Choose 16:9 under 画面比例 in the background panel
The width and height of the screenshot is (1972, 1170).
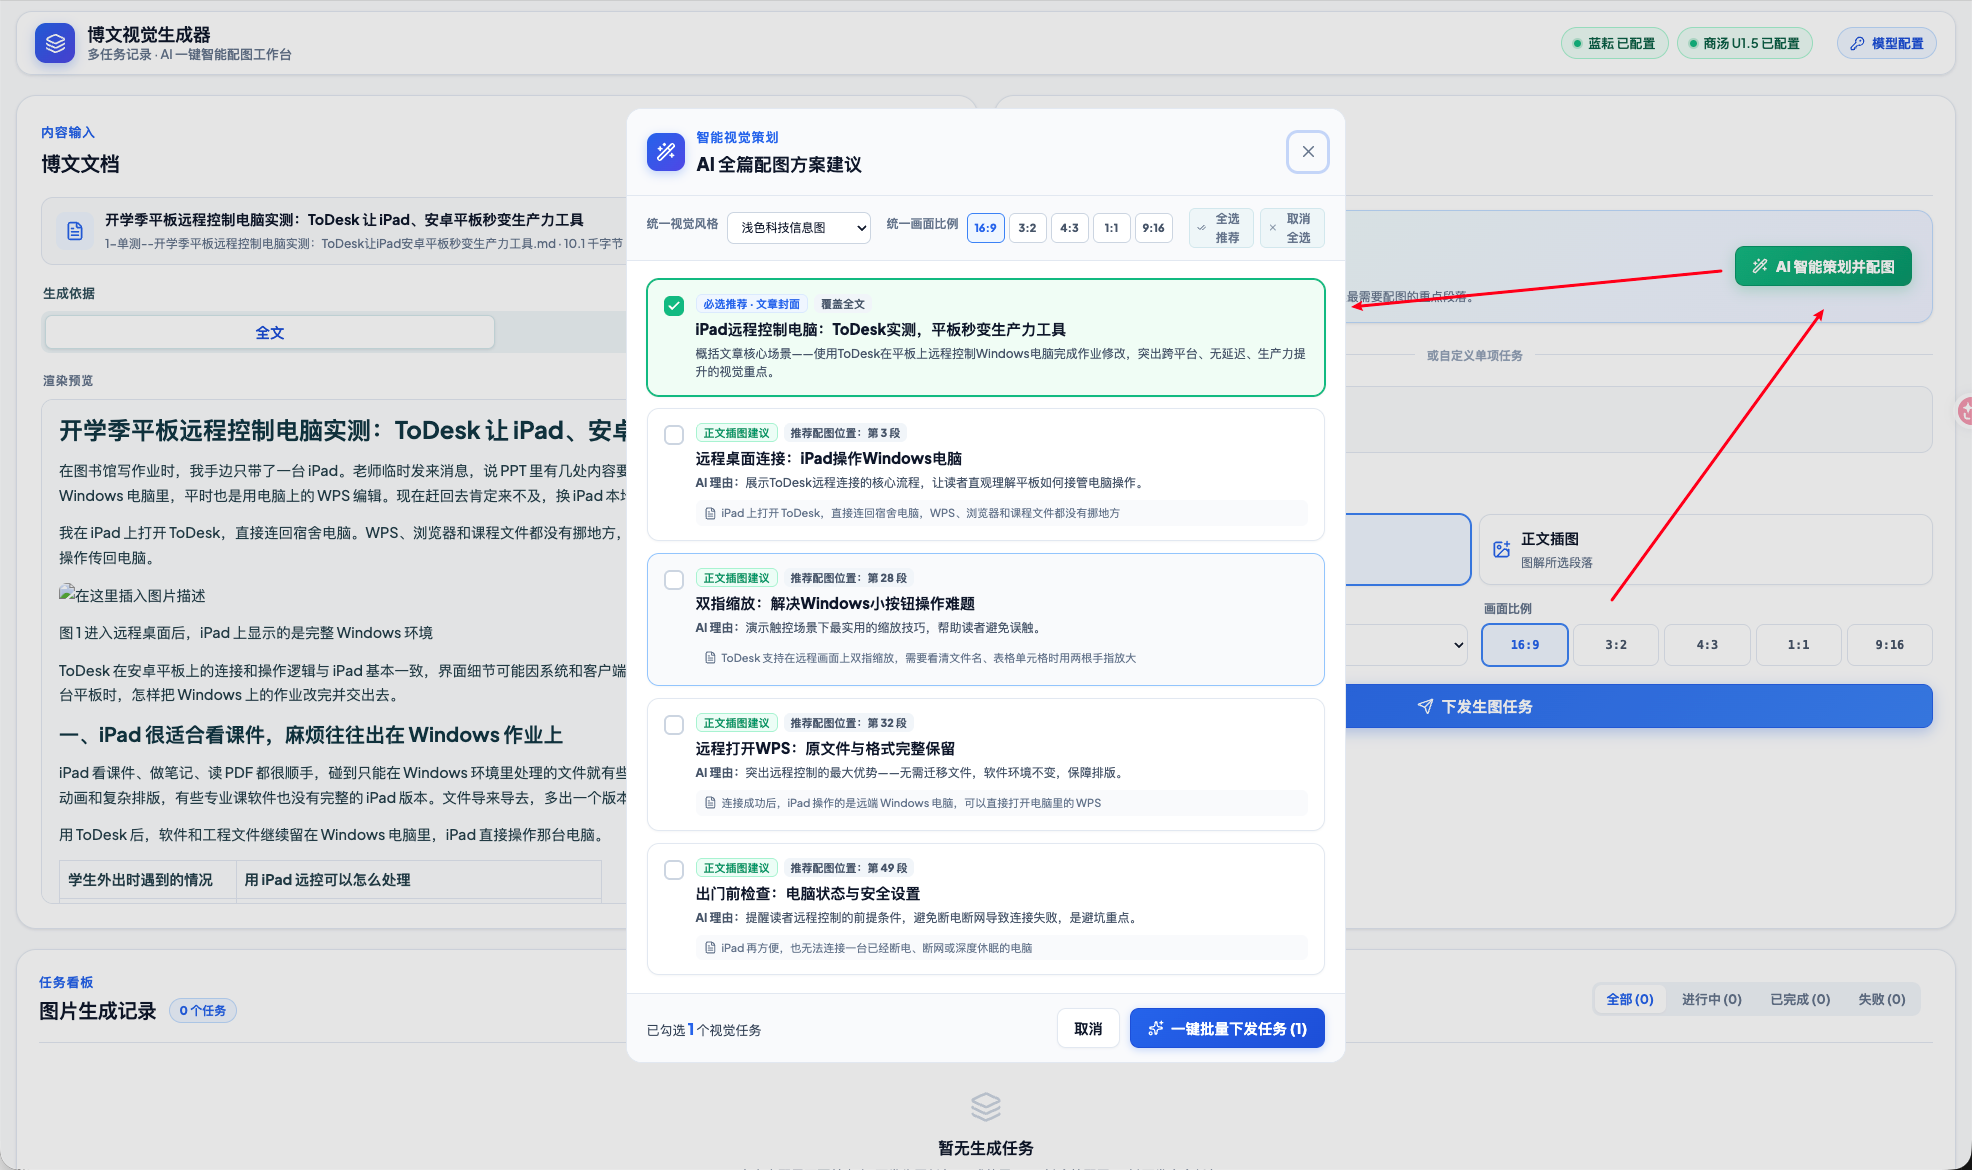[x=1525, y=645]
